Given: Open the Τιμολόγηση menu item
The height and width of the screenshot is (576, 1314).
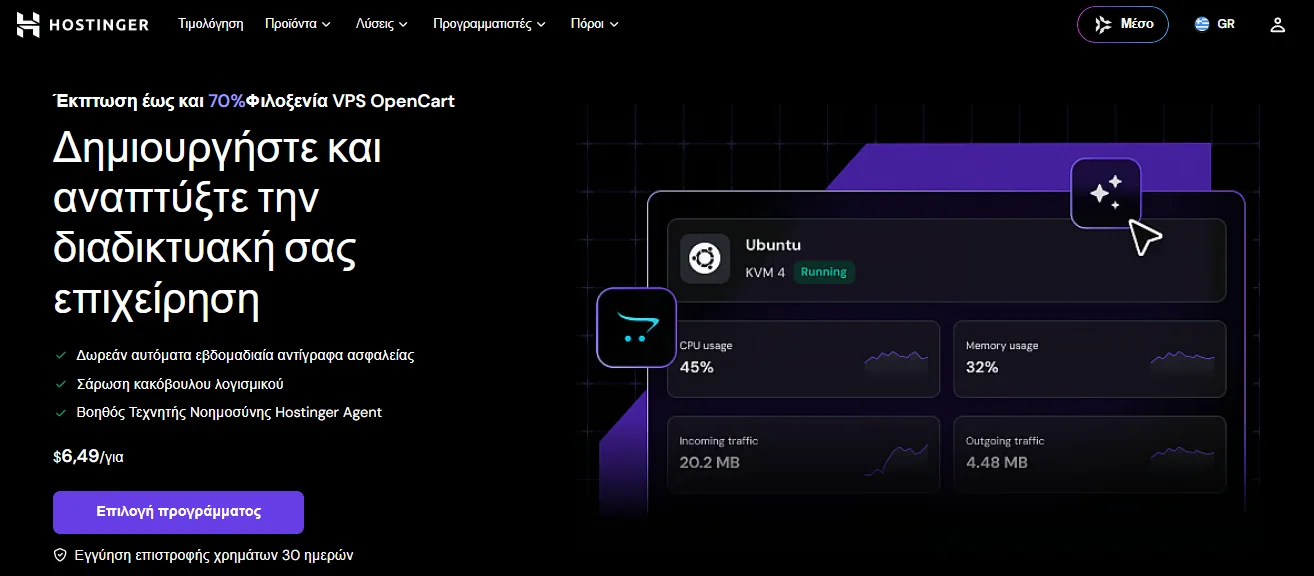Looking at the screenshot, I should (x=211, y=24).
